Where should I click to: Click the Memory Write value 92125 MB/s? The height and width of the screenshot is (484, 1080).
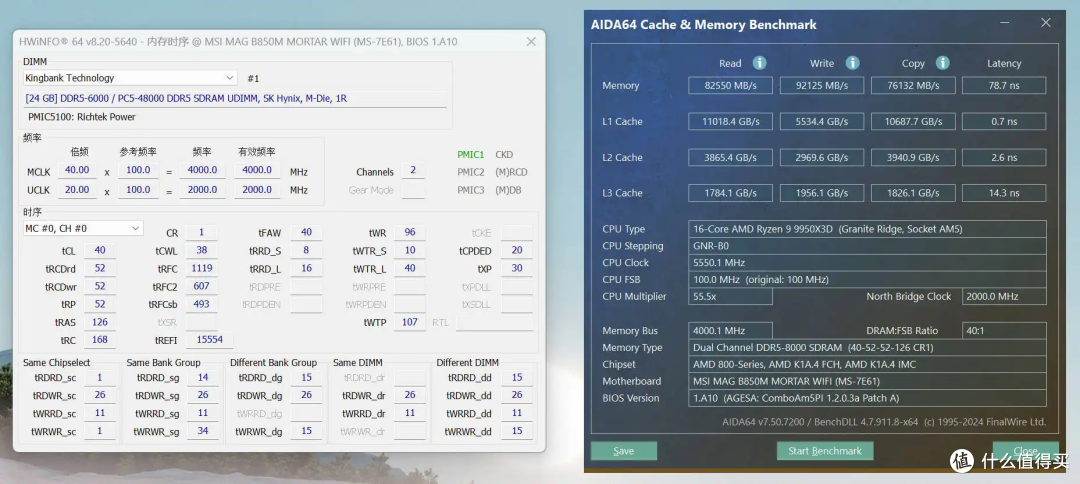(822, 85)
